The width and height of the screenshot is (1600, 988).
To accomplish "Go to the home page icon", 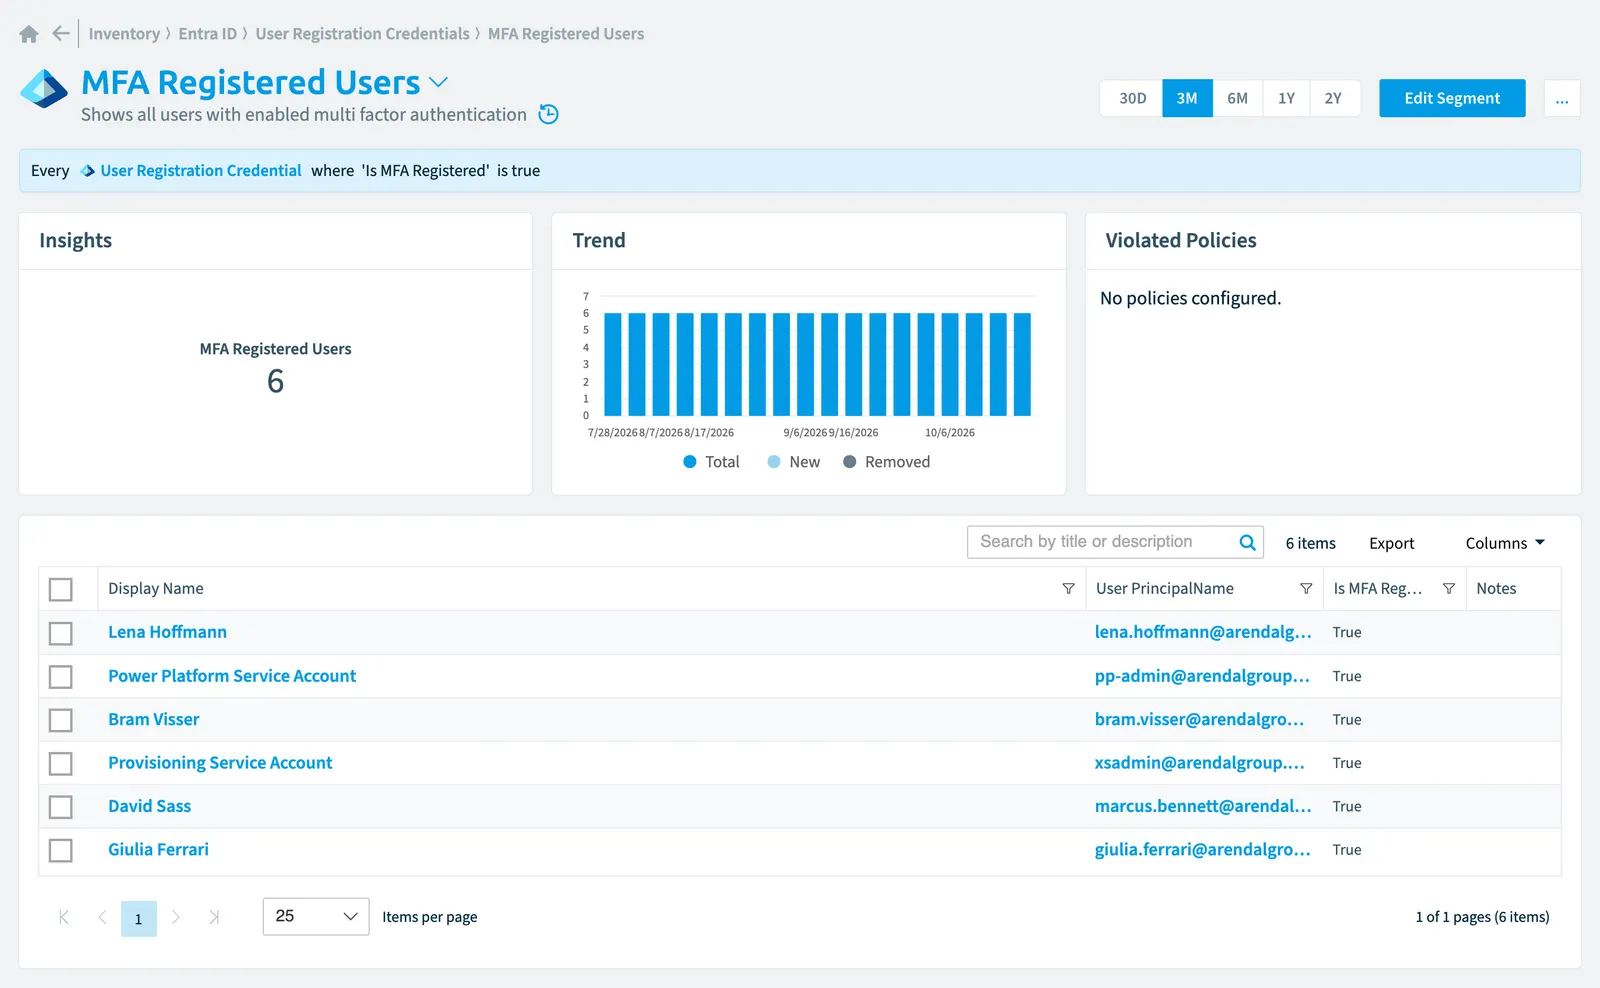I will [29, 34].
